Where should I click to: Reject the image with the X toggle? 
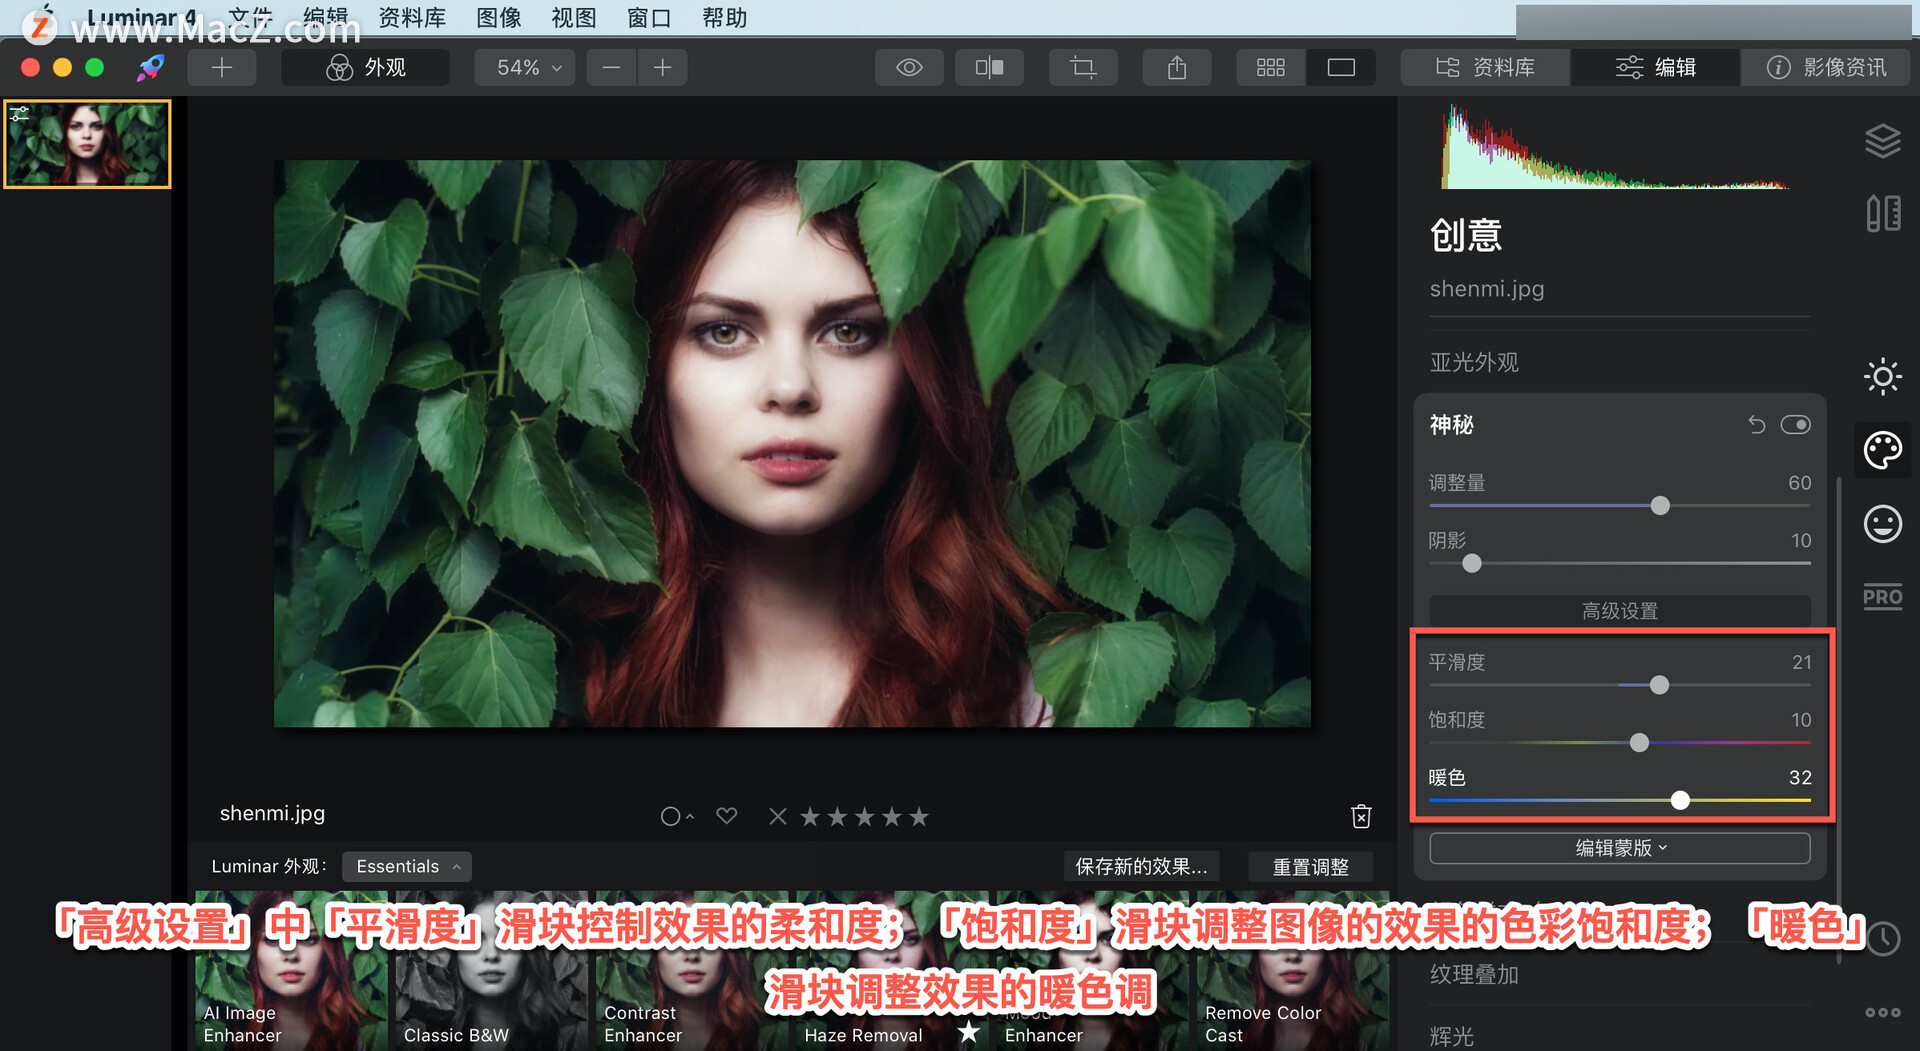coord(778,816)
